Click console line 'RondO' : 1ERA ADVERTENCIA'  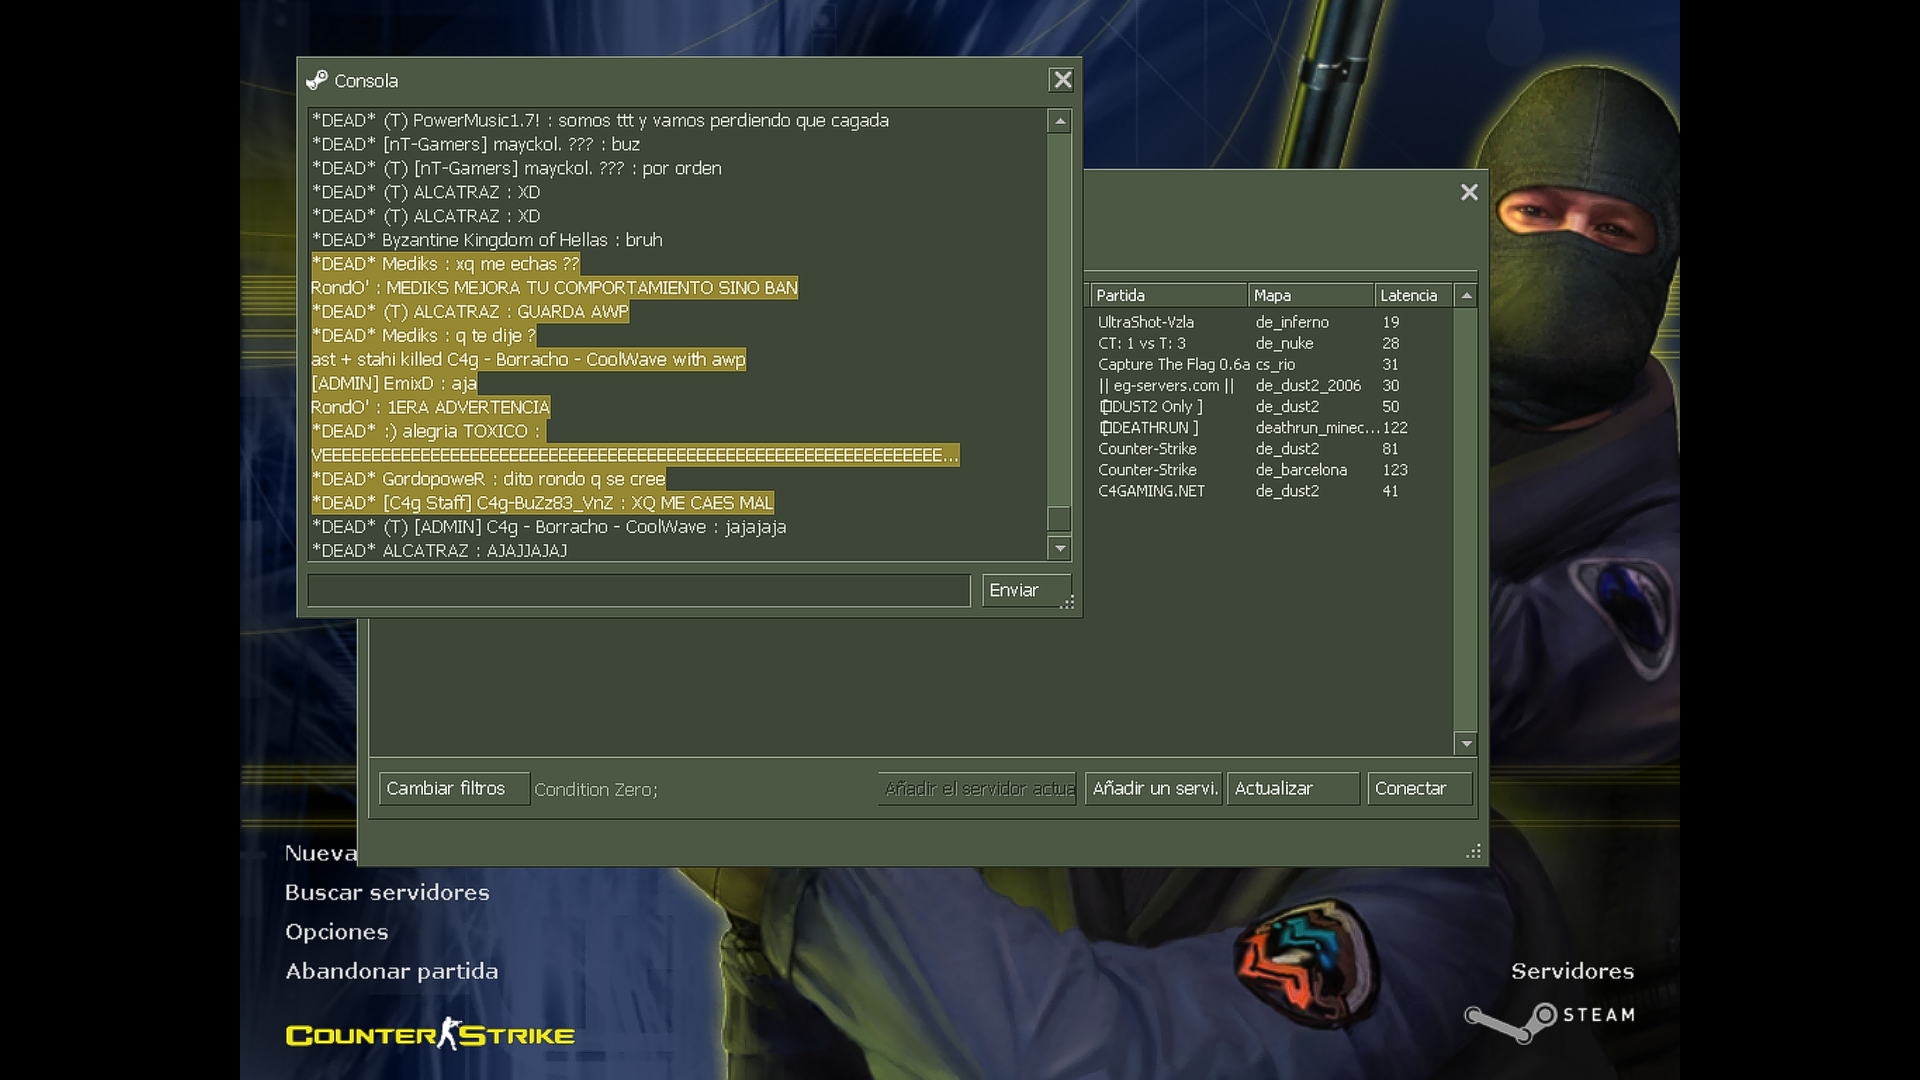click(x=430, y=407)
